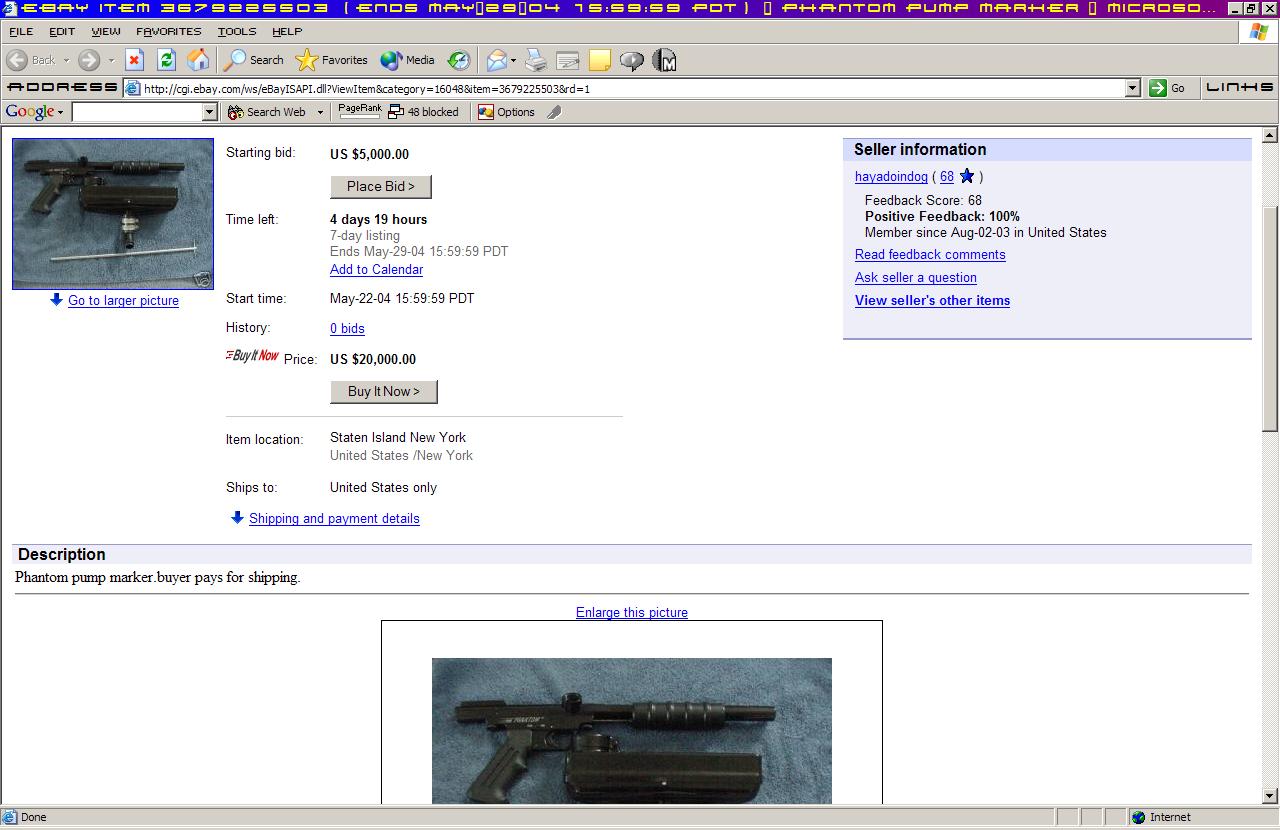Click the Enlarge this picture link
The height and width of the screenshot is (830, 1280).
[632, 612]
